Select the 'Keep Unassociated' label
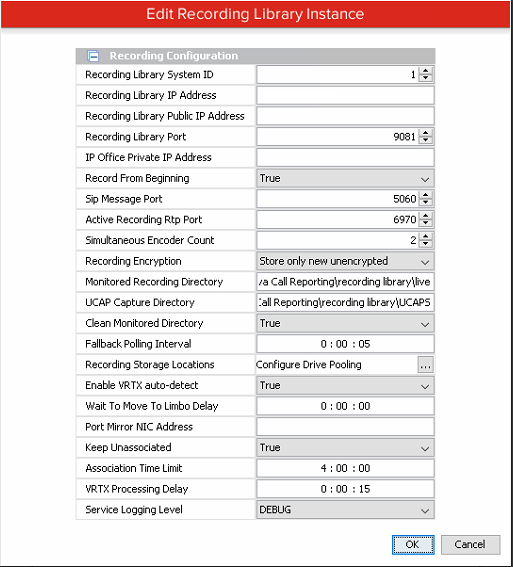The width and height of the screenshot is (513, 567). tap(128, 448)
